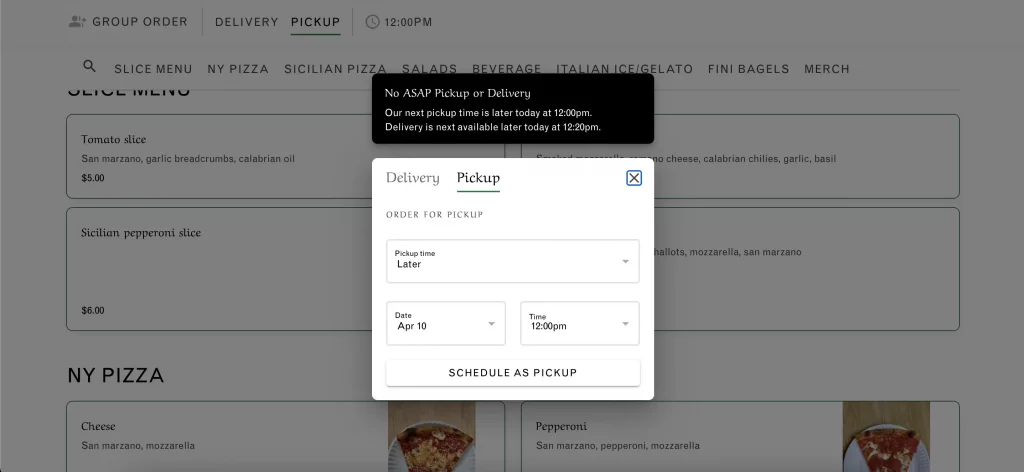Open the Time dropdown showing 12:00pm
1024x472 pixels.
click(579, 323)
